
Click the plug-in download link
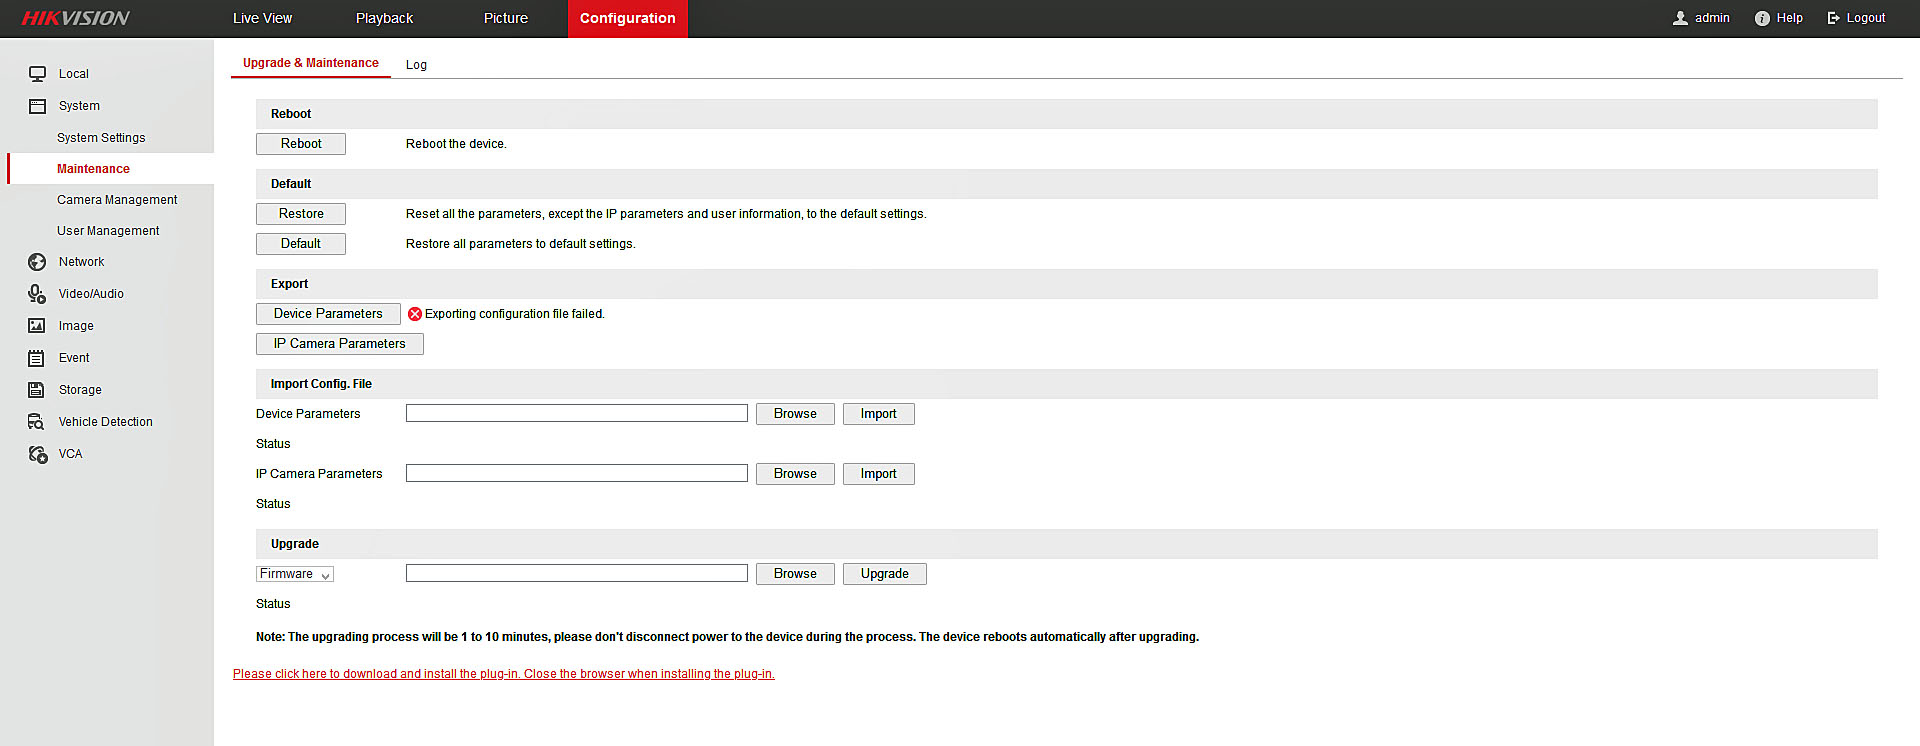pyautogui.click(x=503, y=674)
